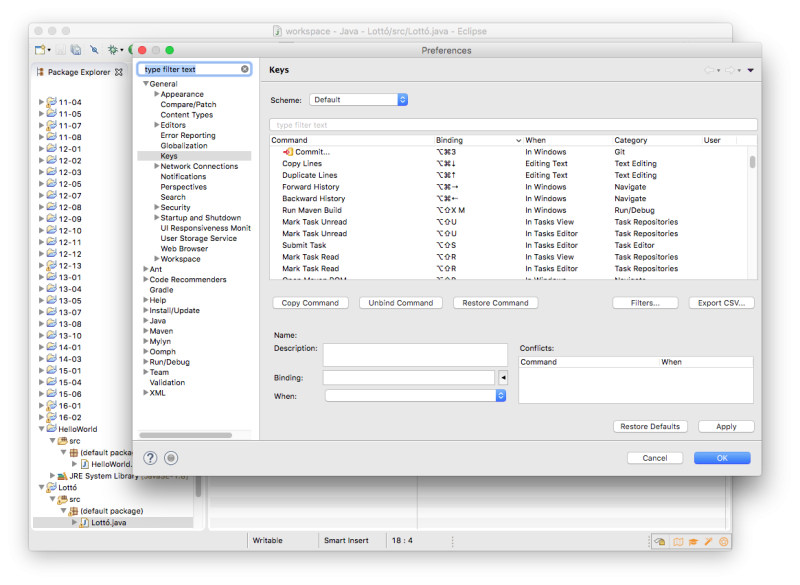Click Restore Command button
The width and height of the screenshot is (800, 585).
[x=495, y=303]
